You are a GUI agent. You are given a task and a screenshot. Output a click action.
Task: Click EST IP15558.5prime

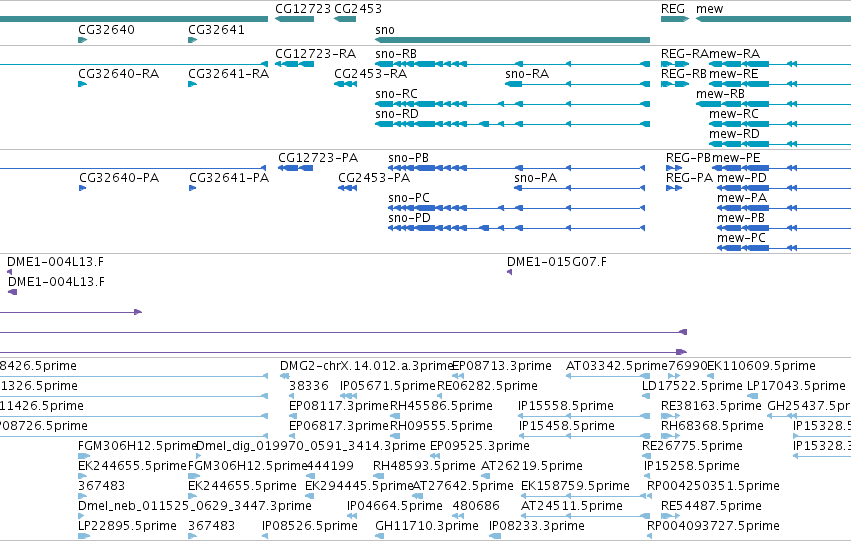pyautogui.click(x=566, y=406)
